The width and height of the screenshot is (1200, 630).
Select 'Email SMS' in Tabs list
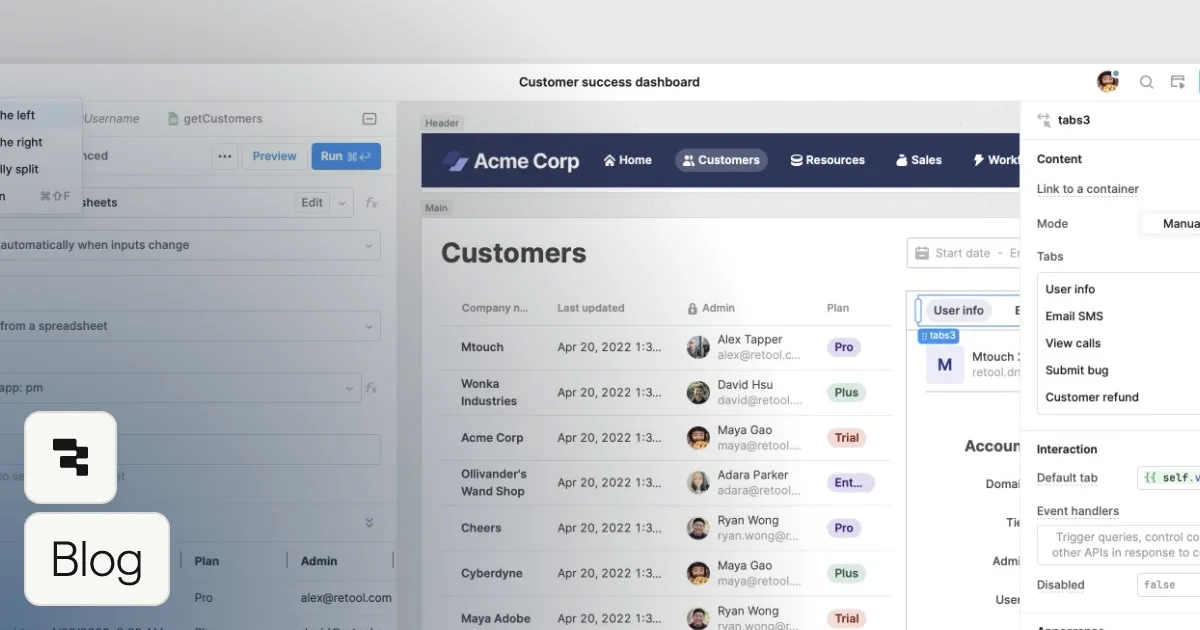[1074, 316]
